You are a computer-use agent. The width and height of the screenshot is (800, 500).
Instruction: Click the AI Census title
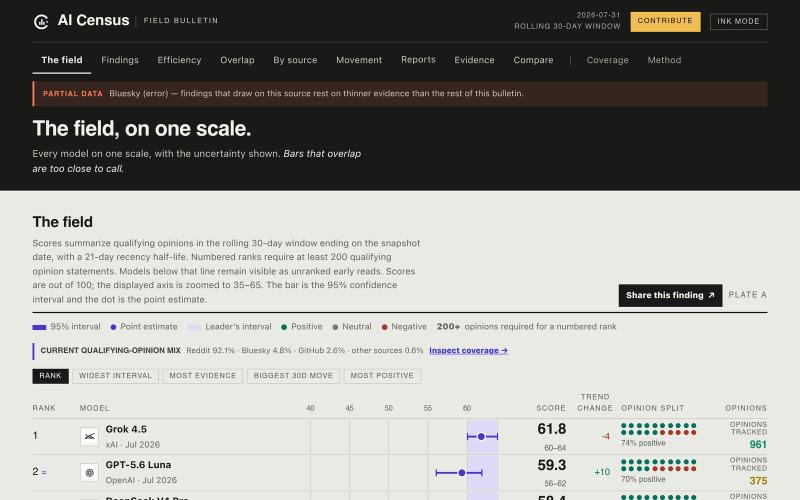pos(93,20)
